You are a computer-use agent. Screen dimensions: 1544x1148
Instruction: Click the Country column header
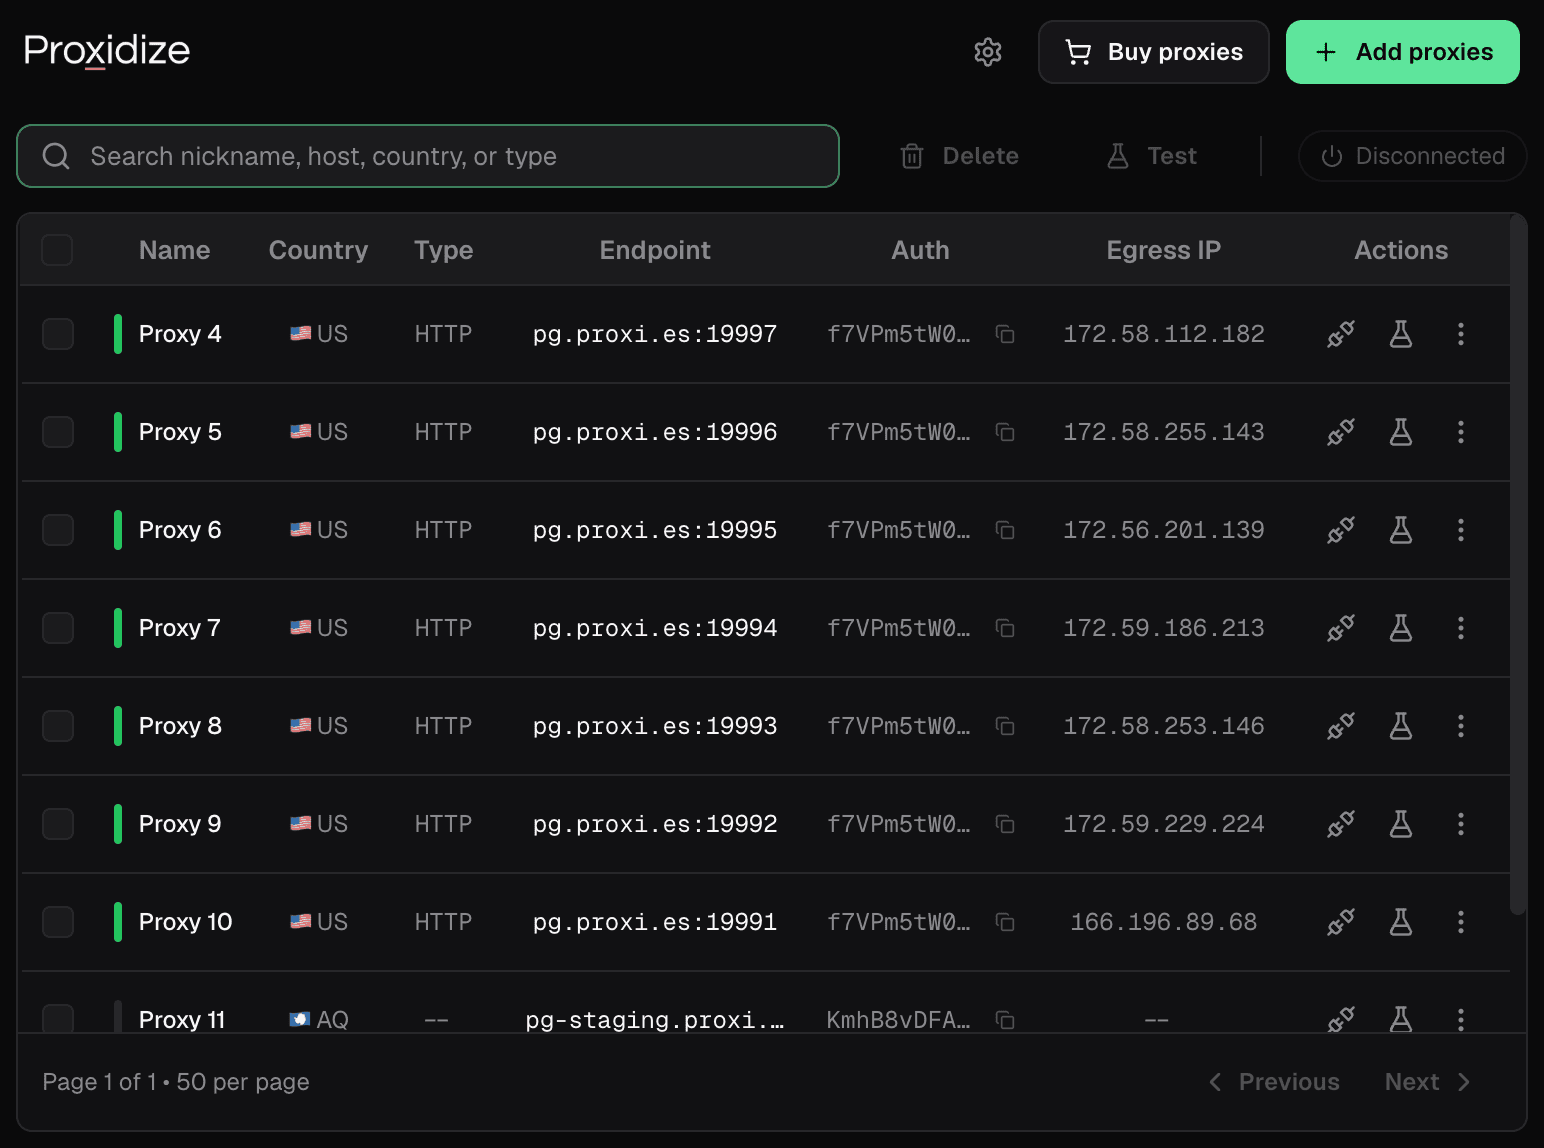point(318,250)
